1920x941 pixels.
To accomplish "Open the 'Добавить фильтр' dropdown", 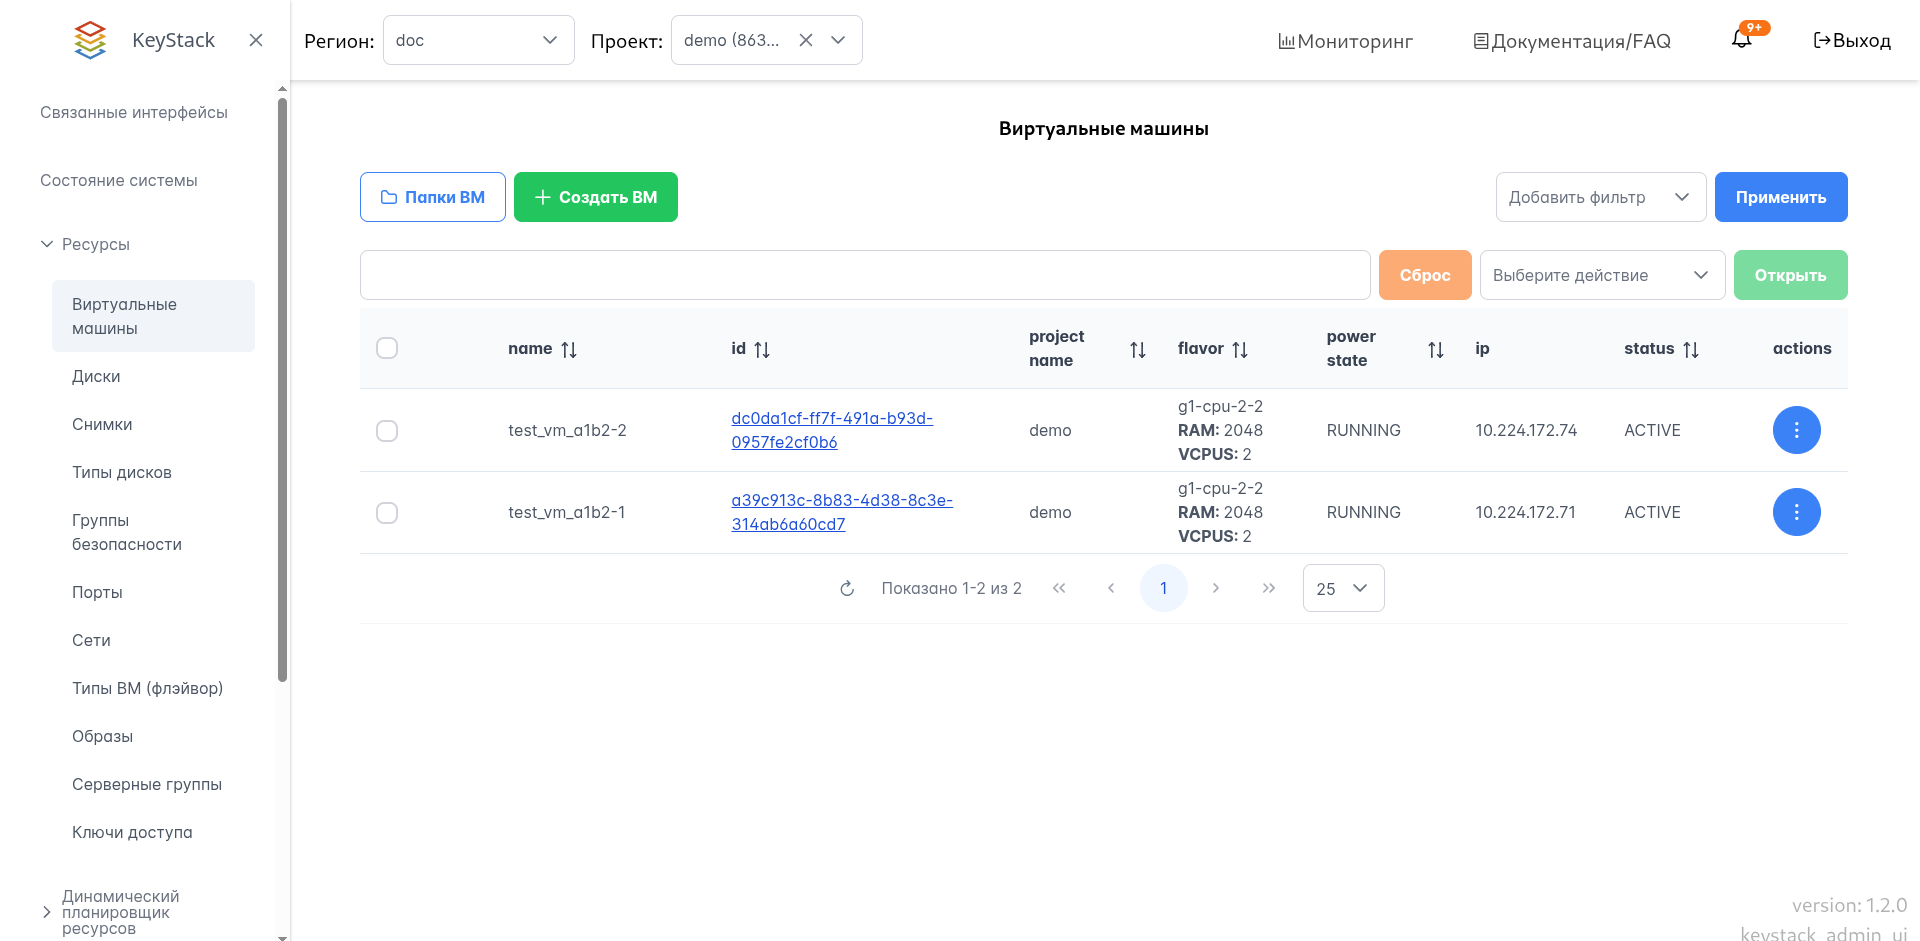I will pyautogui.click(x=1600, y=197).
